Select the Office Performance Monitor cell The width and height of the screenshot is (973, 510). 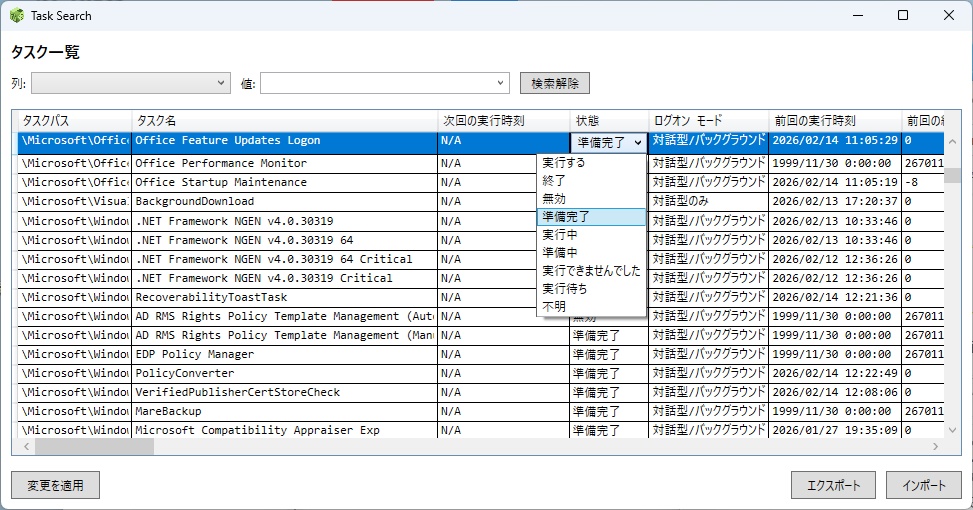pos(284,163)
